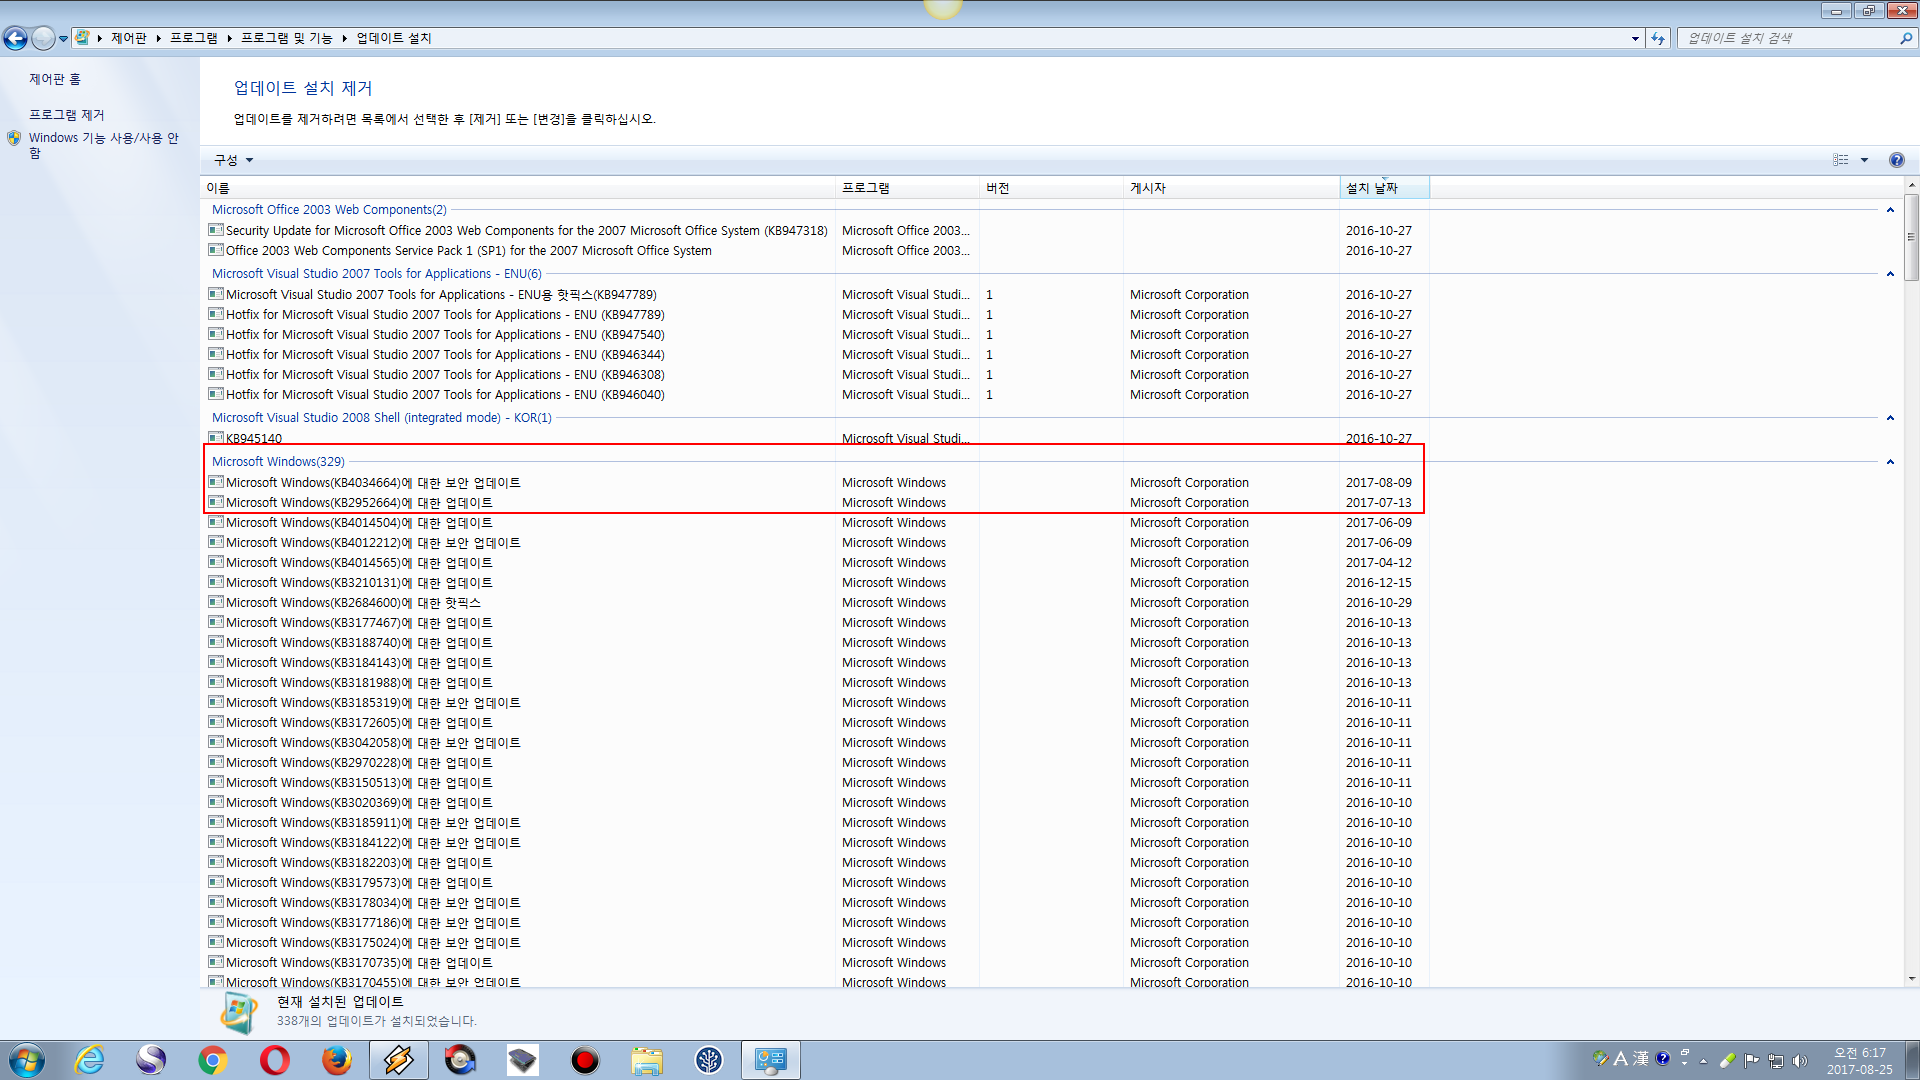Click the Forward navigation arrow button
This screenshot has width=1920, height=1080.
(43, 38)
